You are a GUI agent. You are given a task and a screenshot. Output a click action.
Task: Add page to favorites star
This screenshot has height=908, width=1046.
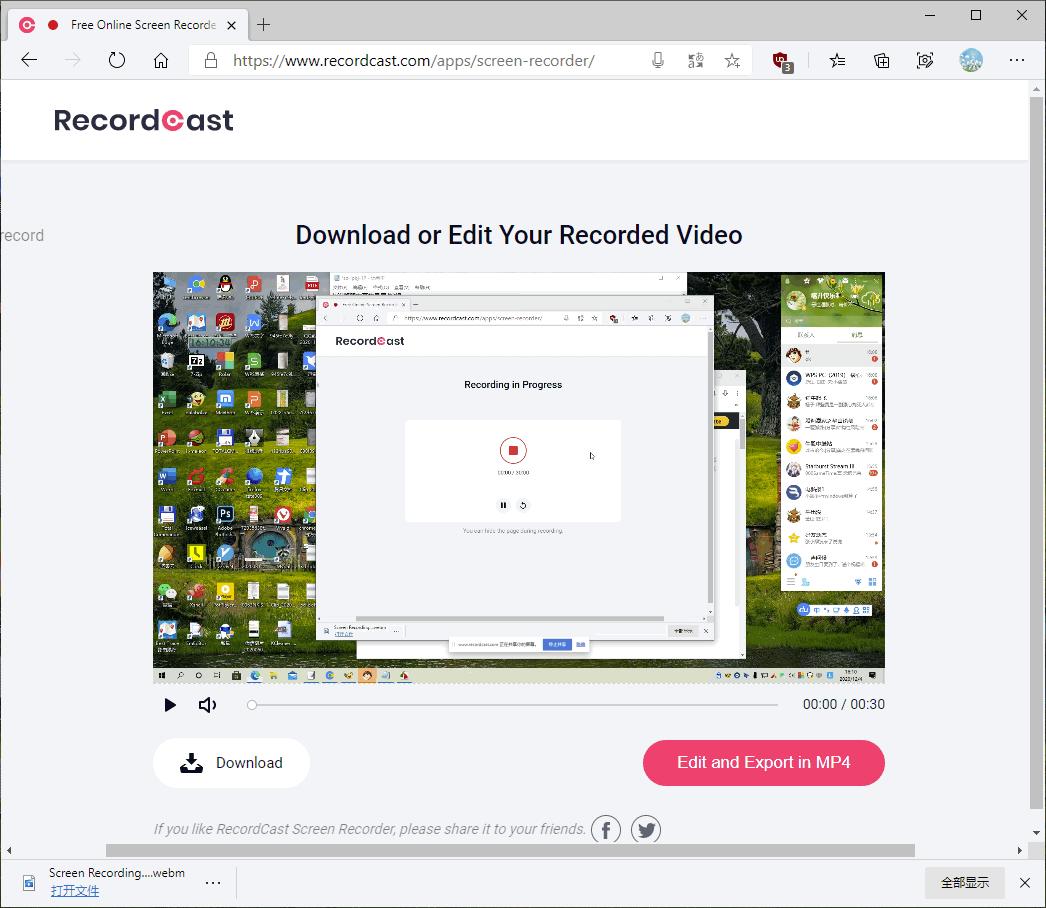click(x=732, y=61)
